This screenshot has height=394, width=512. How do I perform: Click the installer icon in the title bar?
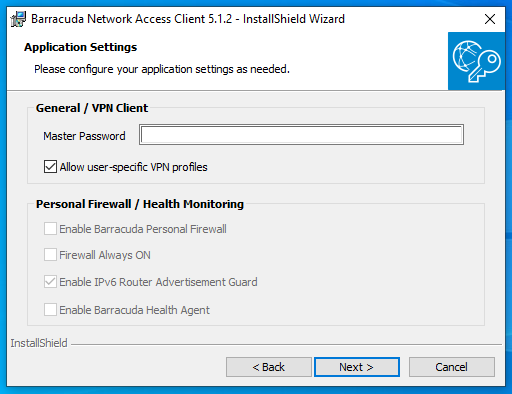point(18,19)
